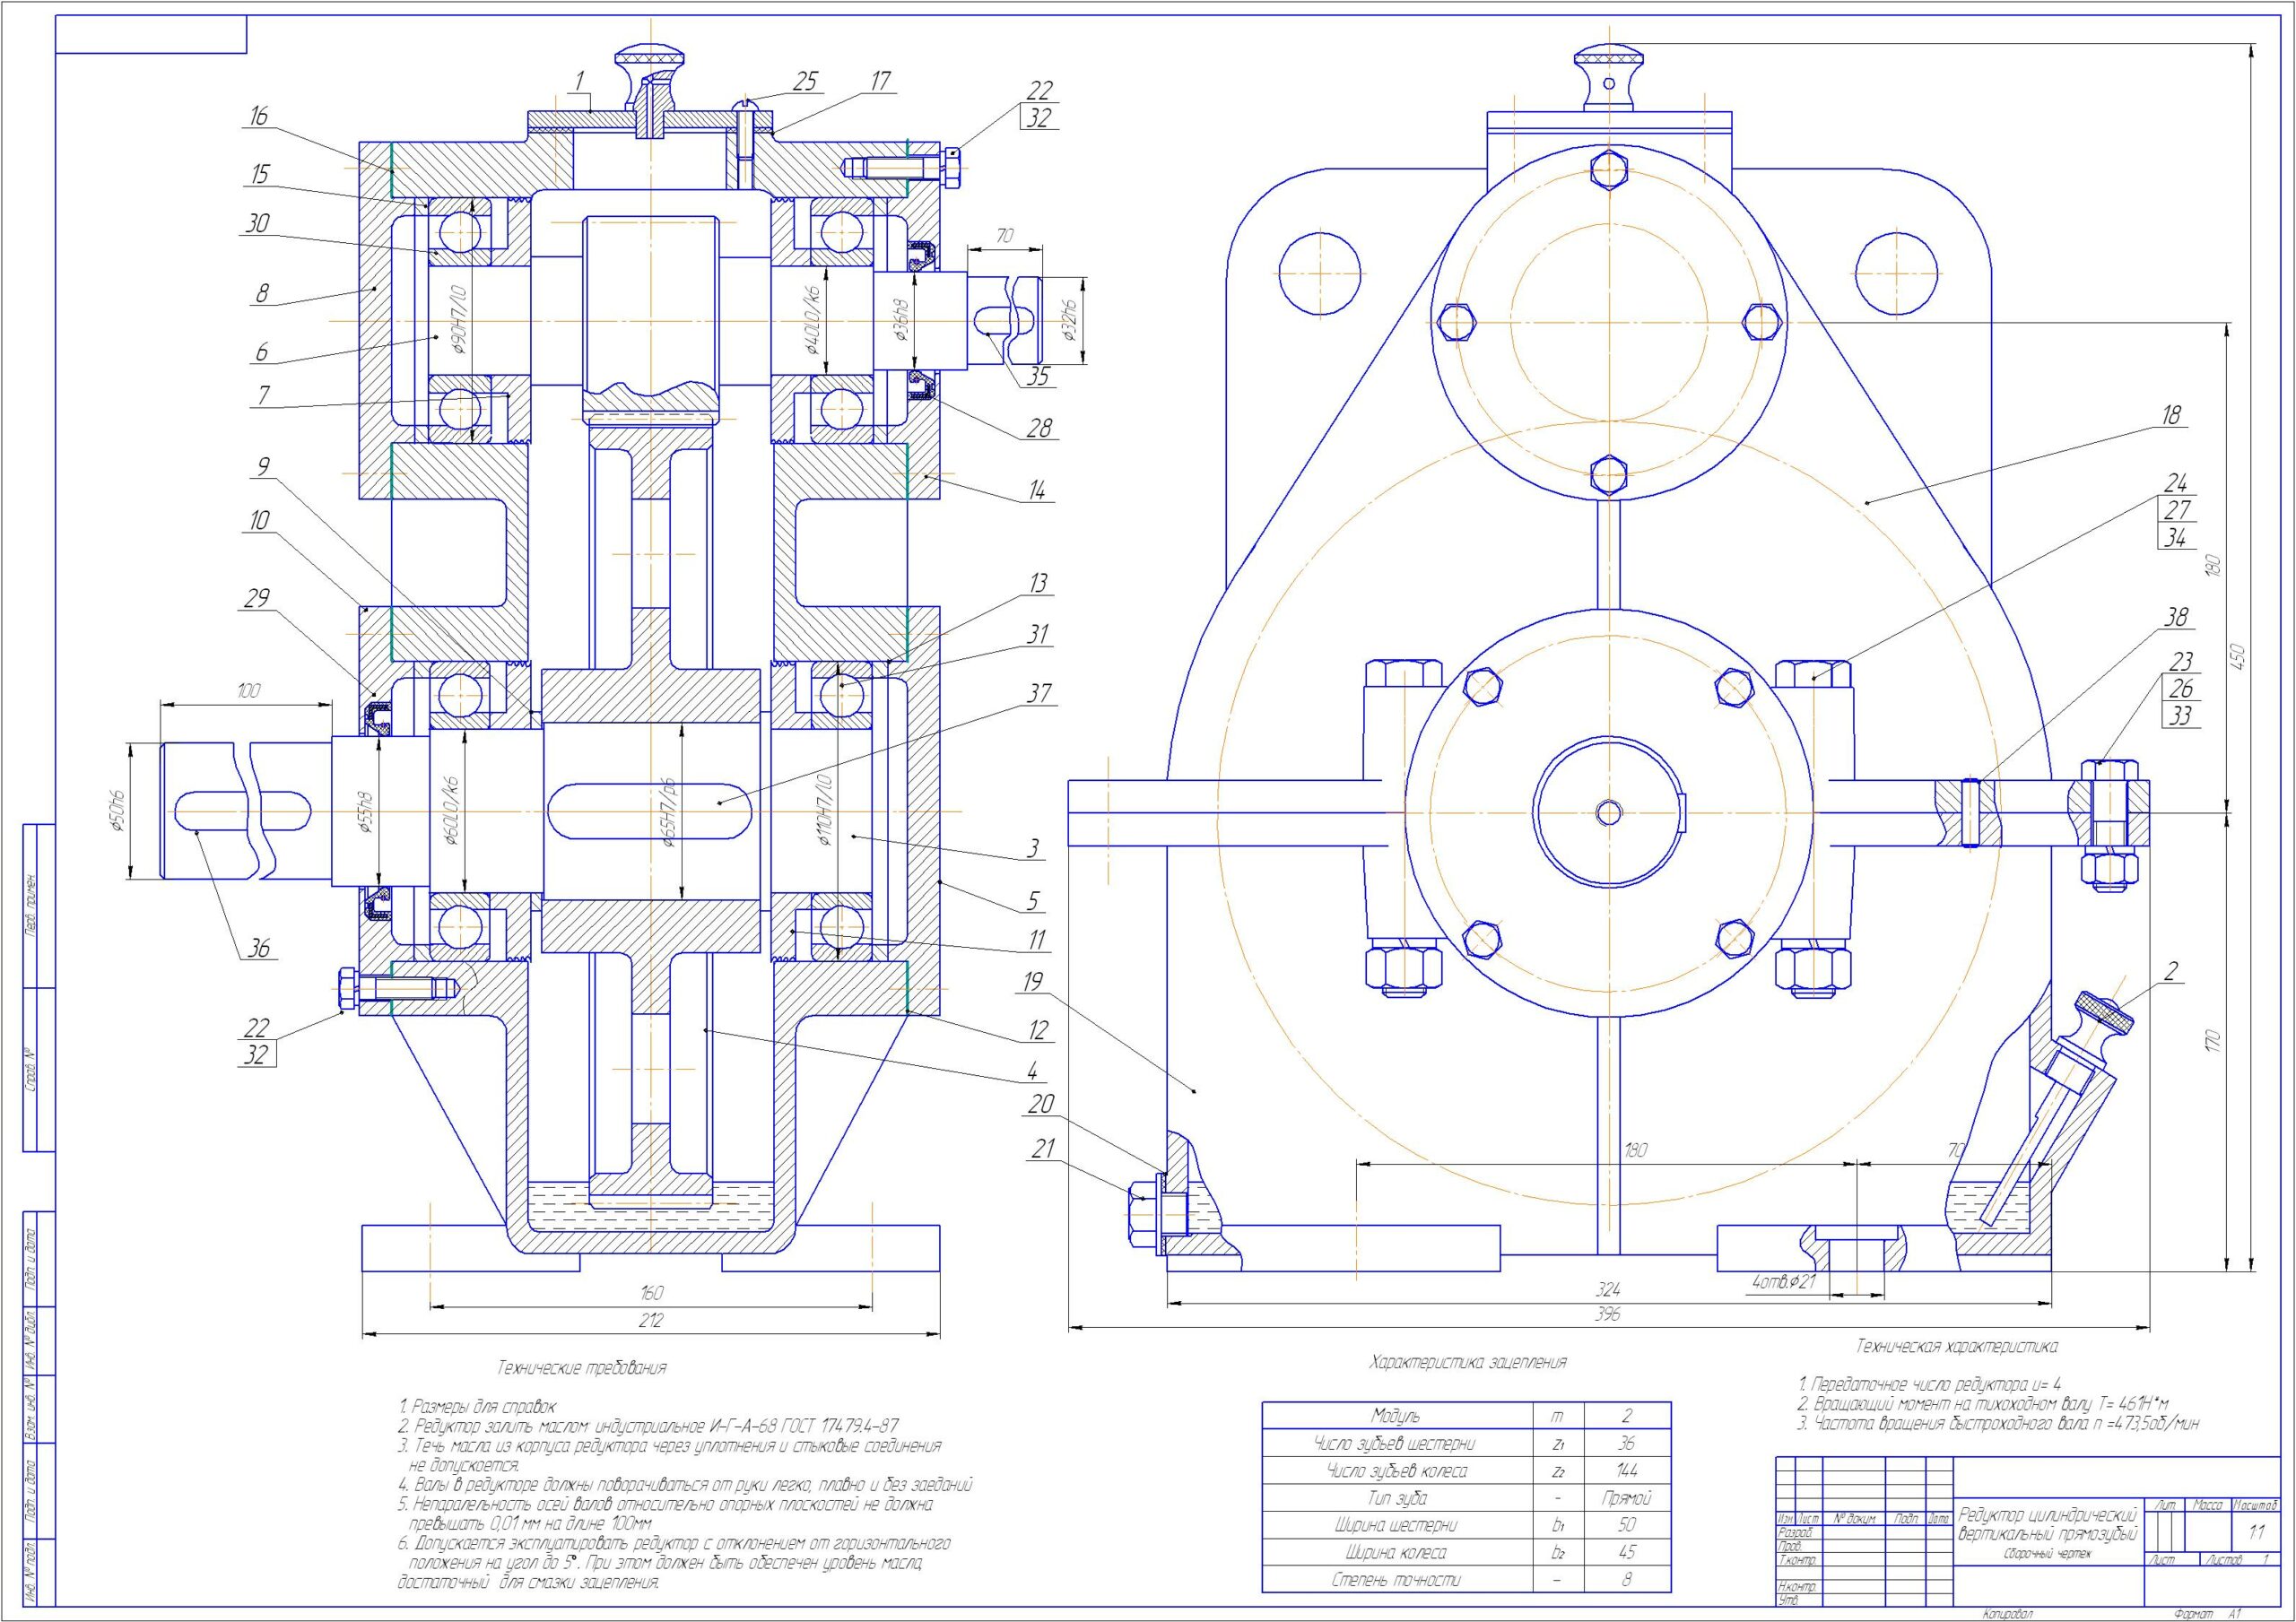Click the 'Ширина колеса' table cell
The height and width of the screenshot is (1622, 2296).
(1397, 1553)
